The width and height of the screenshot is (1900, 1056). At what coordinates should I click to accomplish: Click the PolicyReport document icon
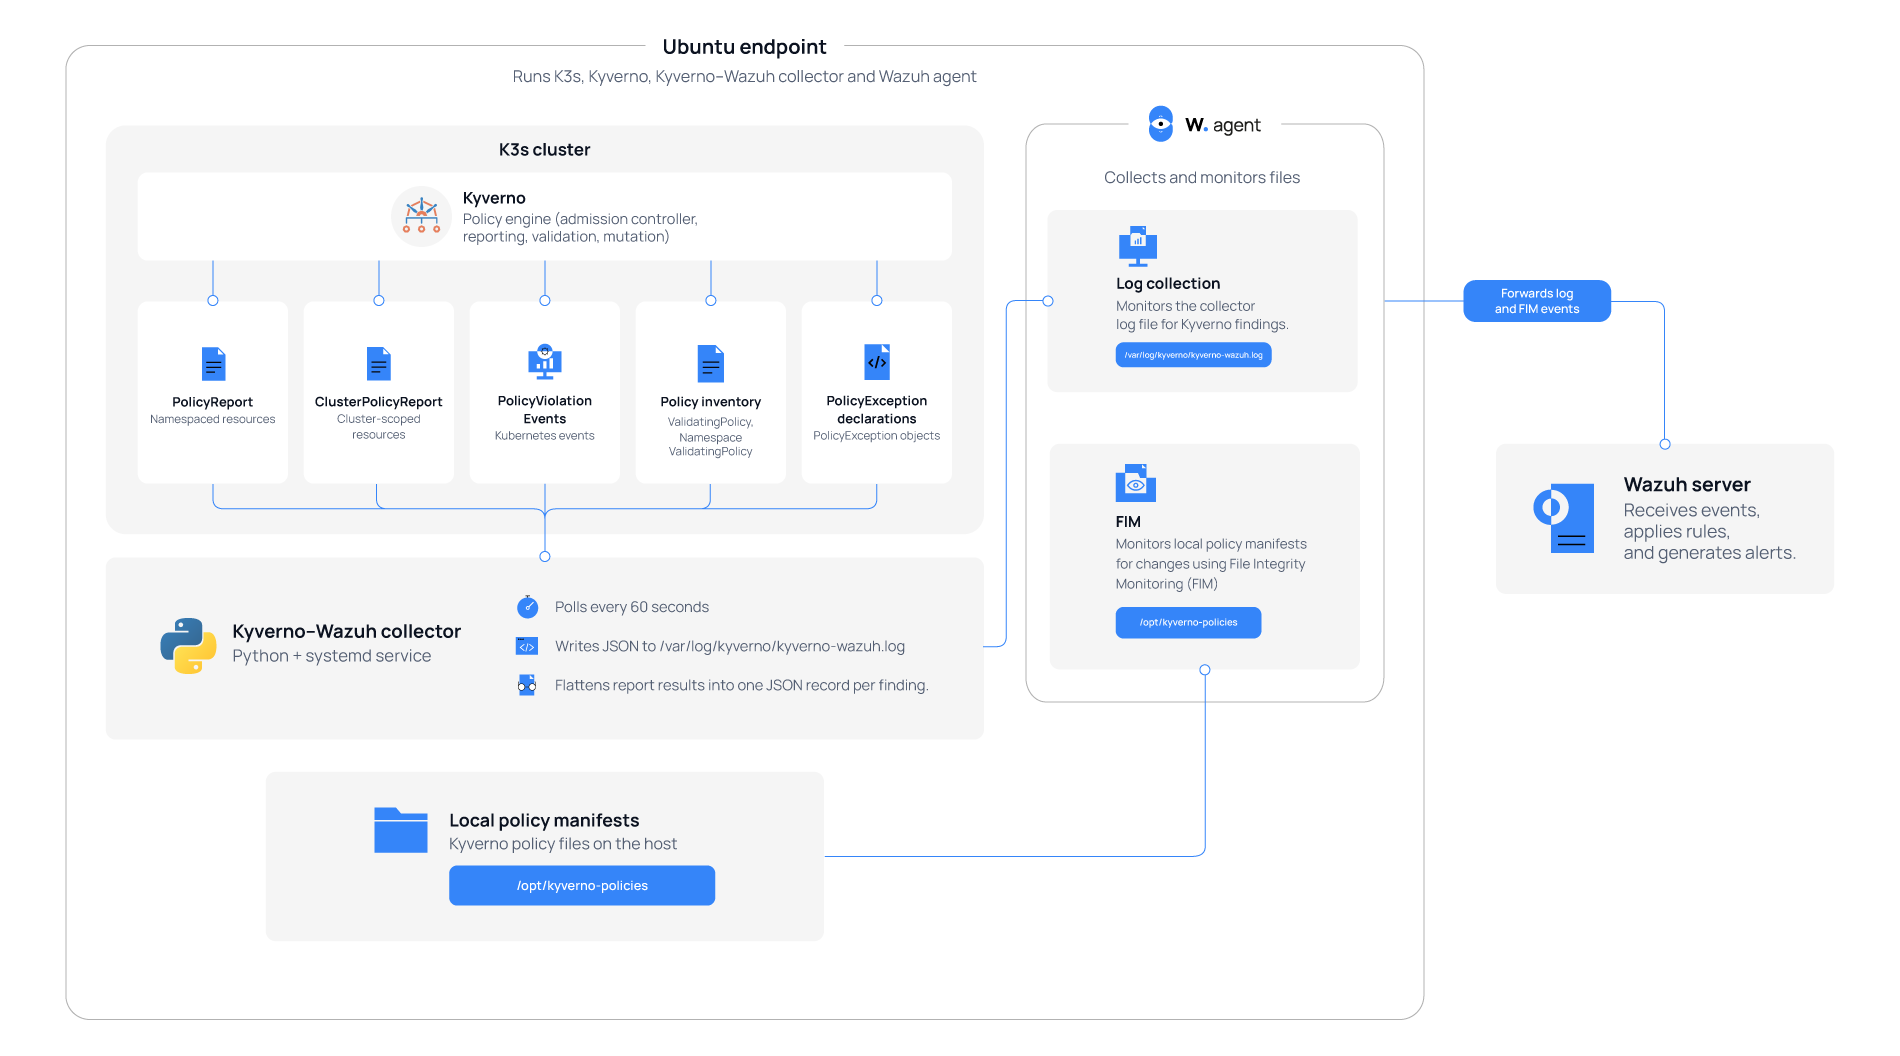pos(213,364)
